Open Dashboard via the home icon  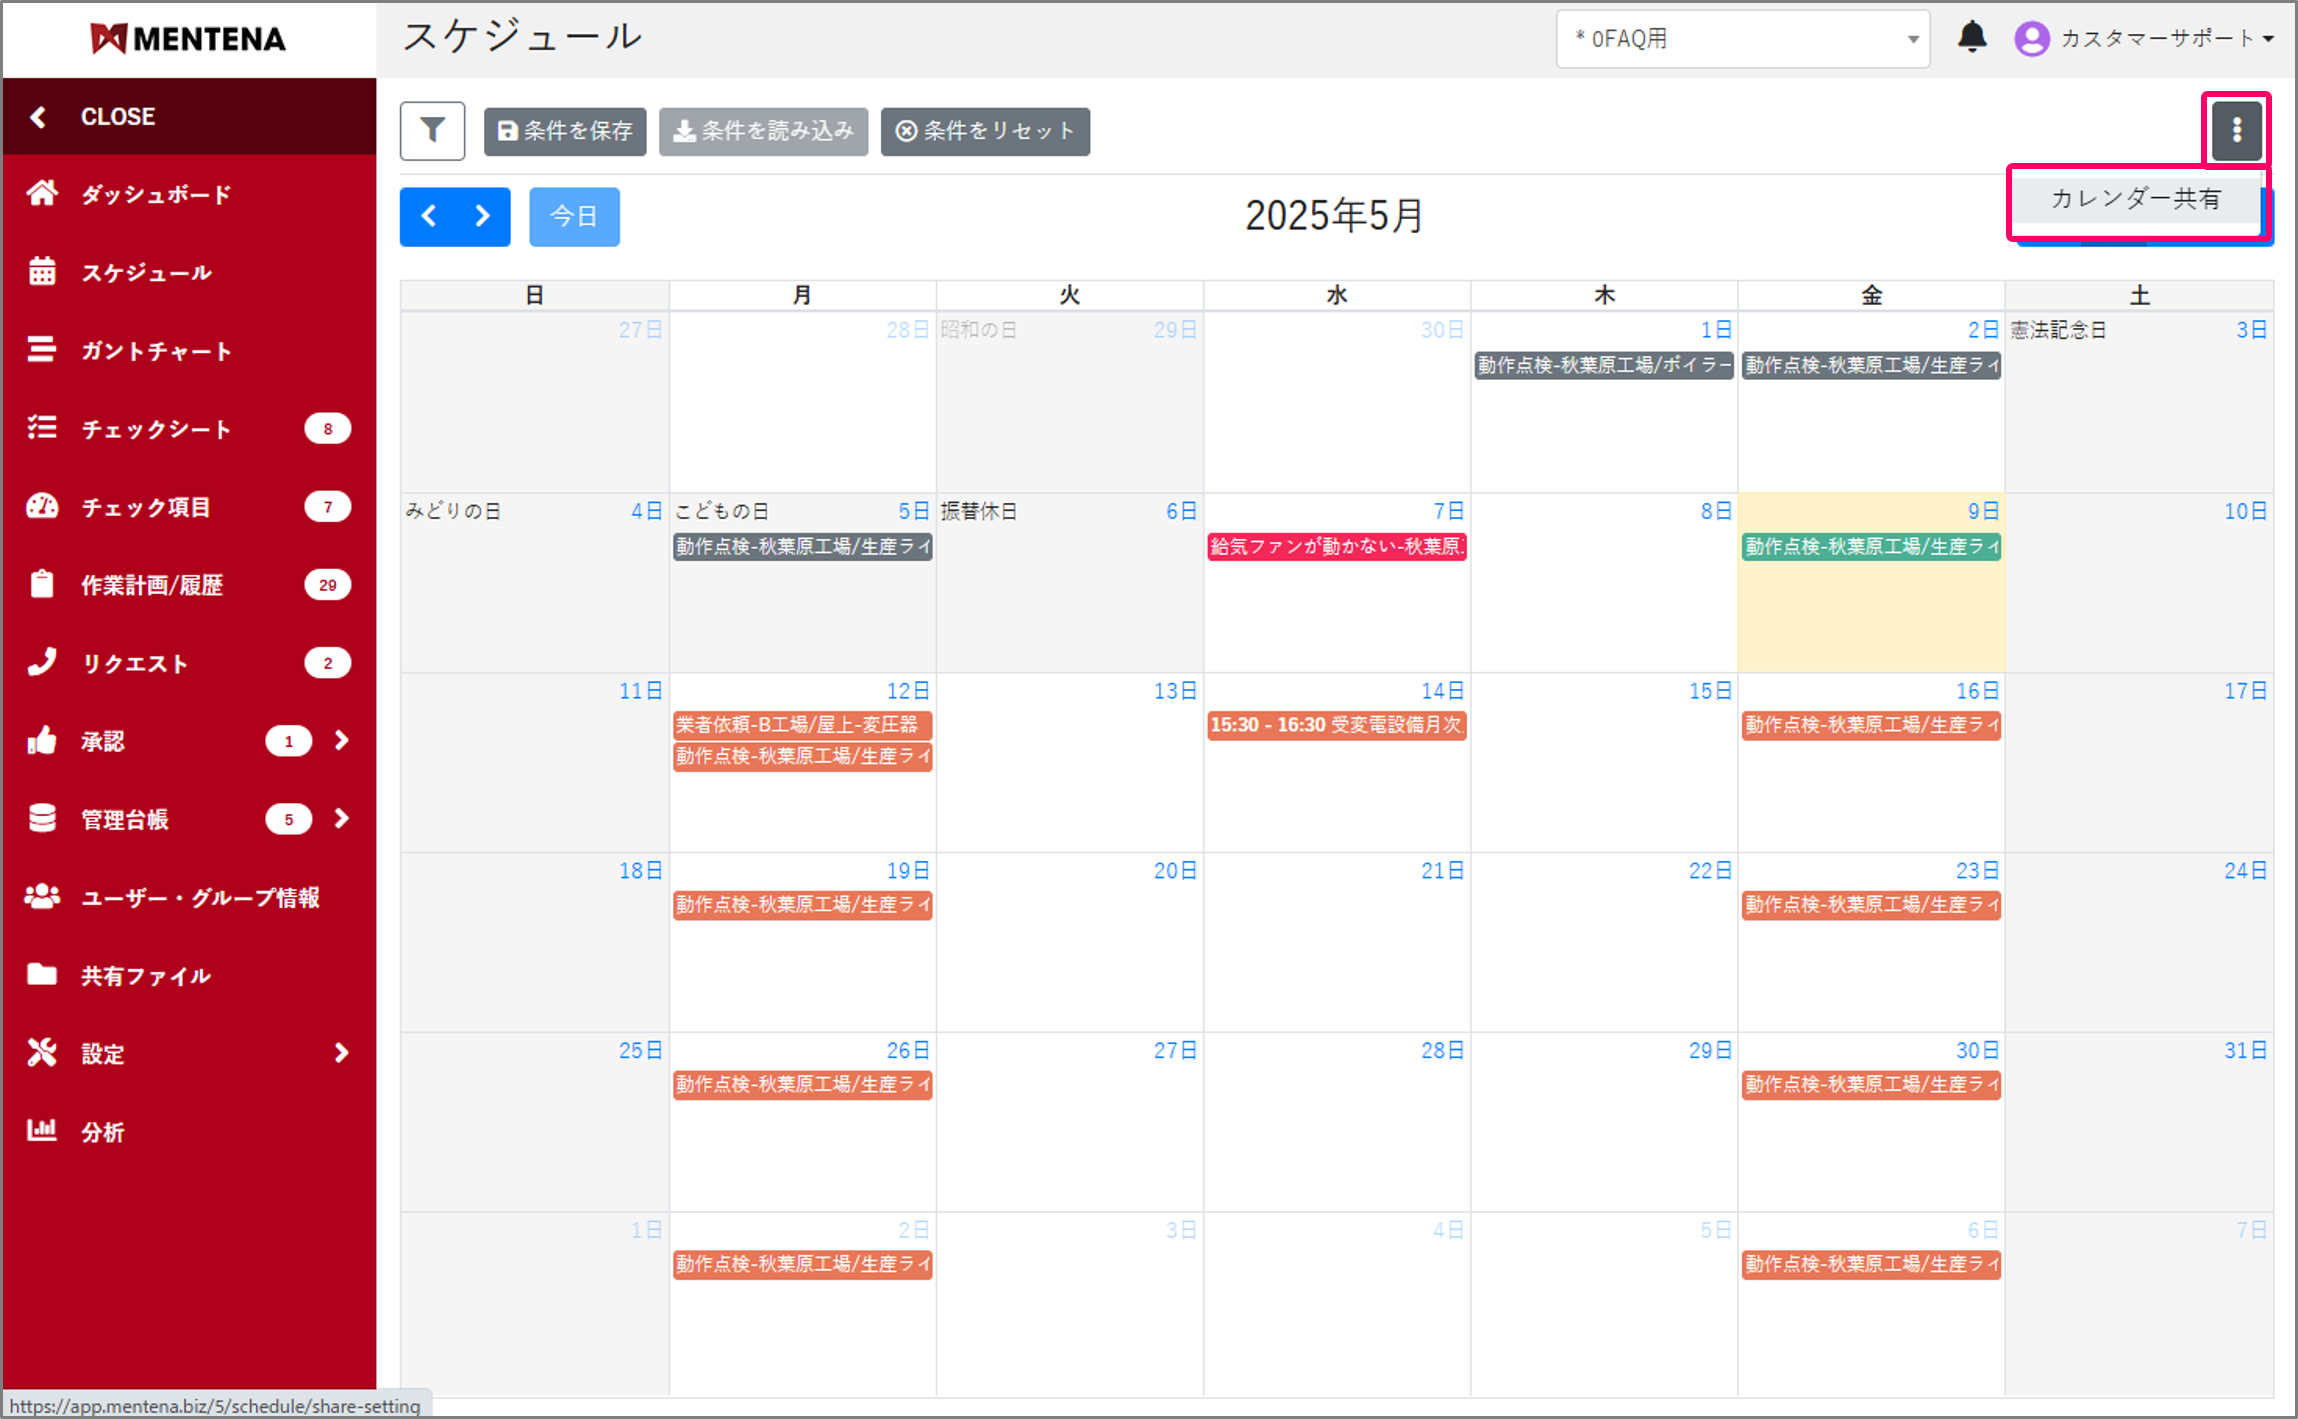42,193
